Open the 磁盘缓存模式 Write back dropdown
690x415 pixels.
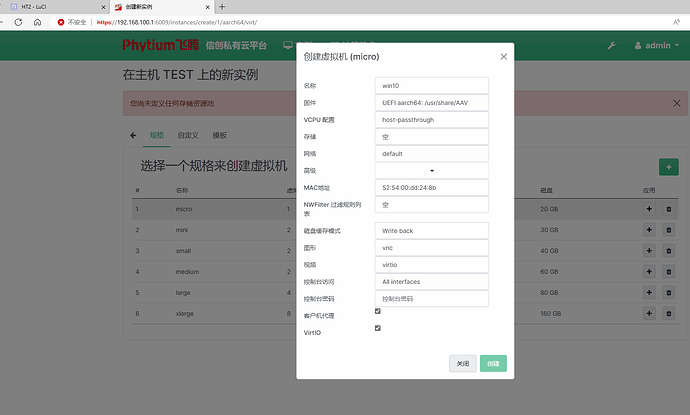pyautogui.click(x=431, y=230)
